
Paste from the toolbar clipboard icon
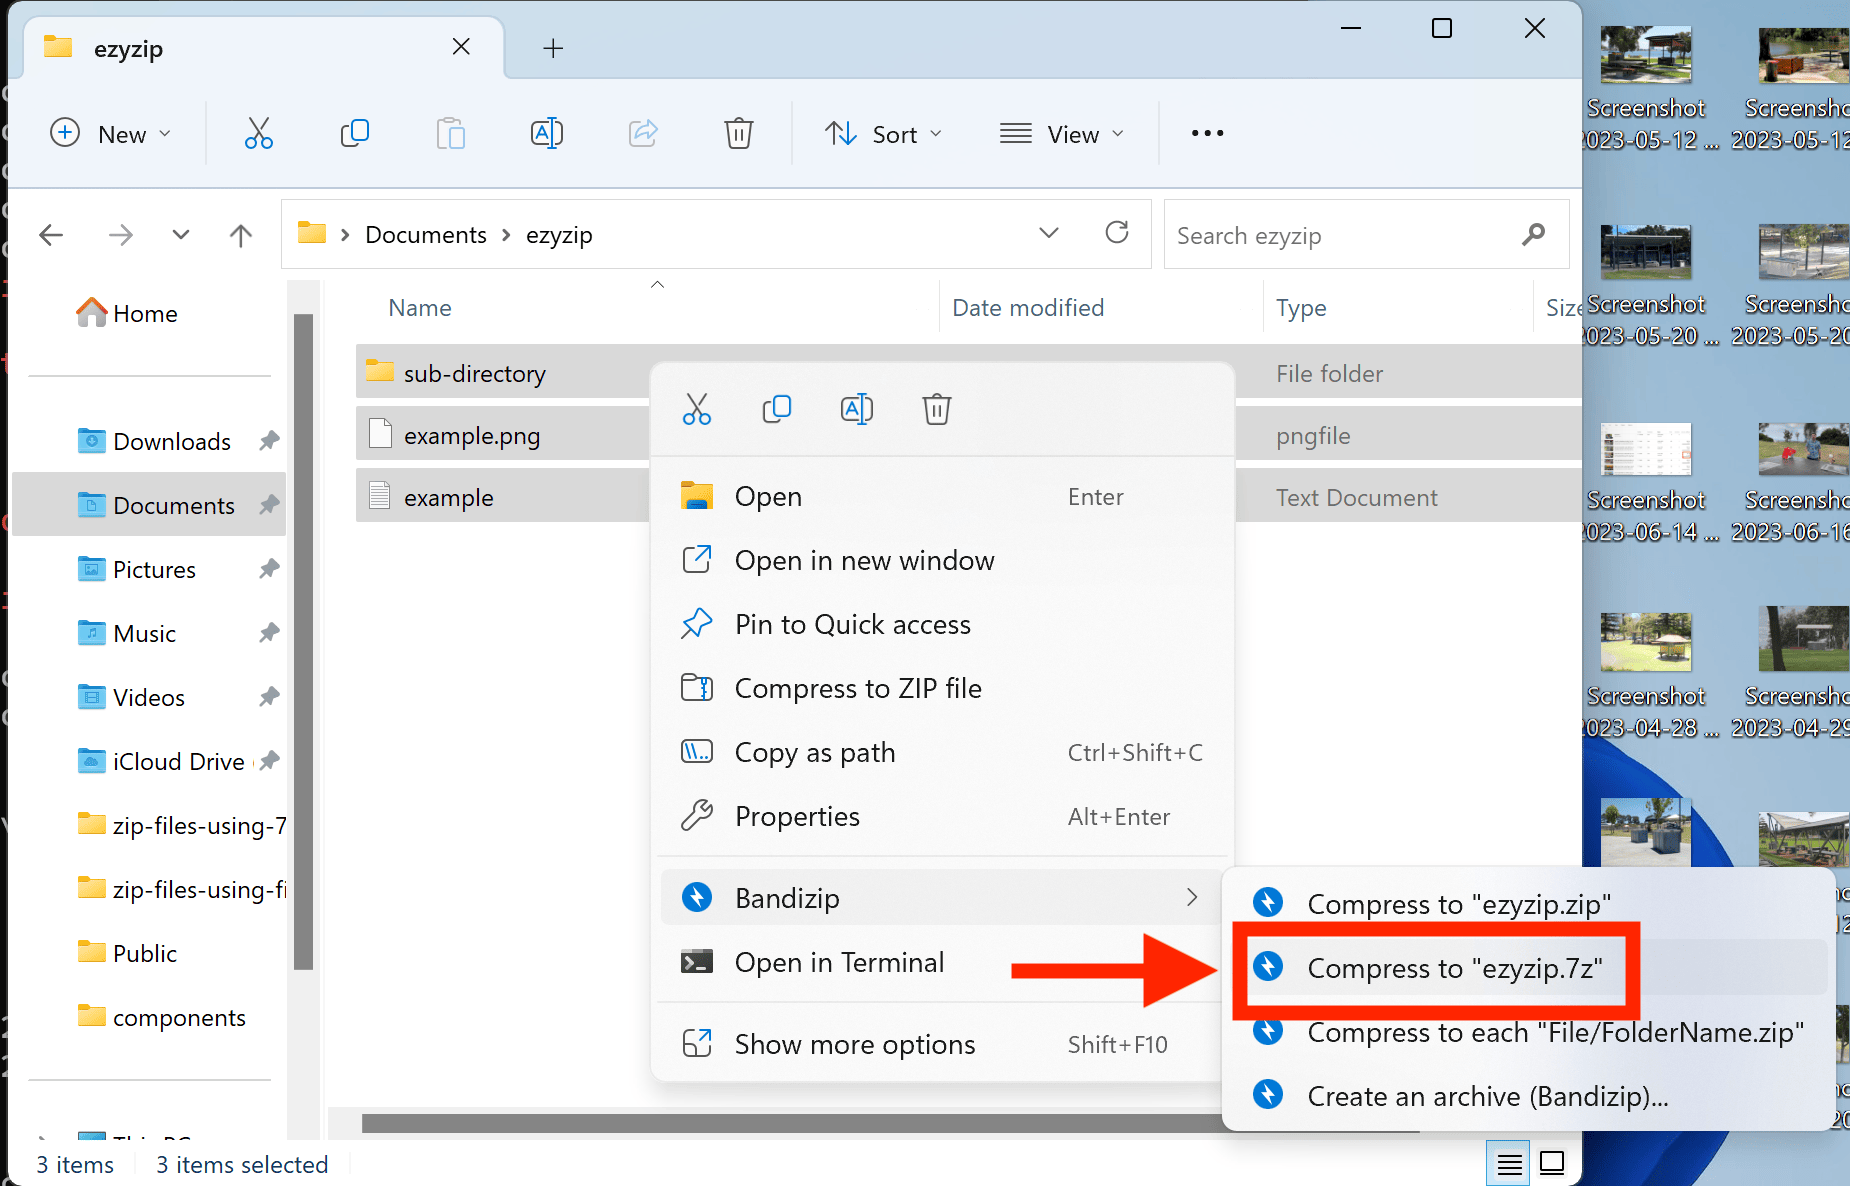pyautogui.click(x=450, y=133)
